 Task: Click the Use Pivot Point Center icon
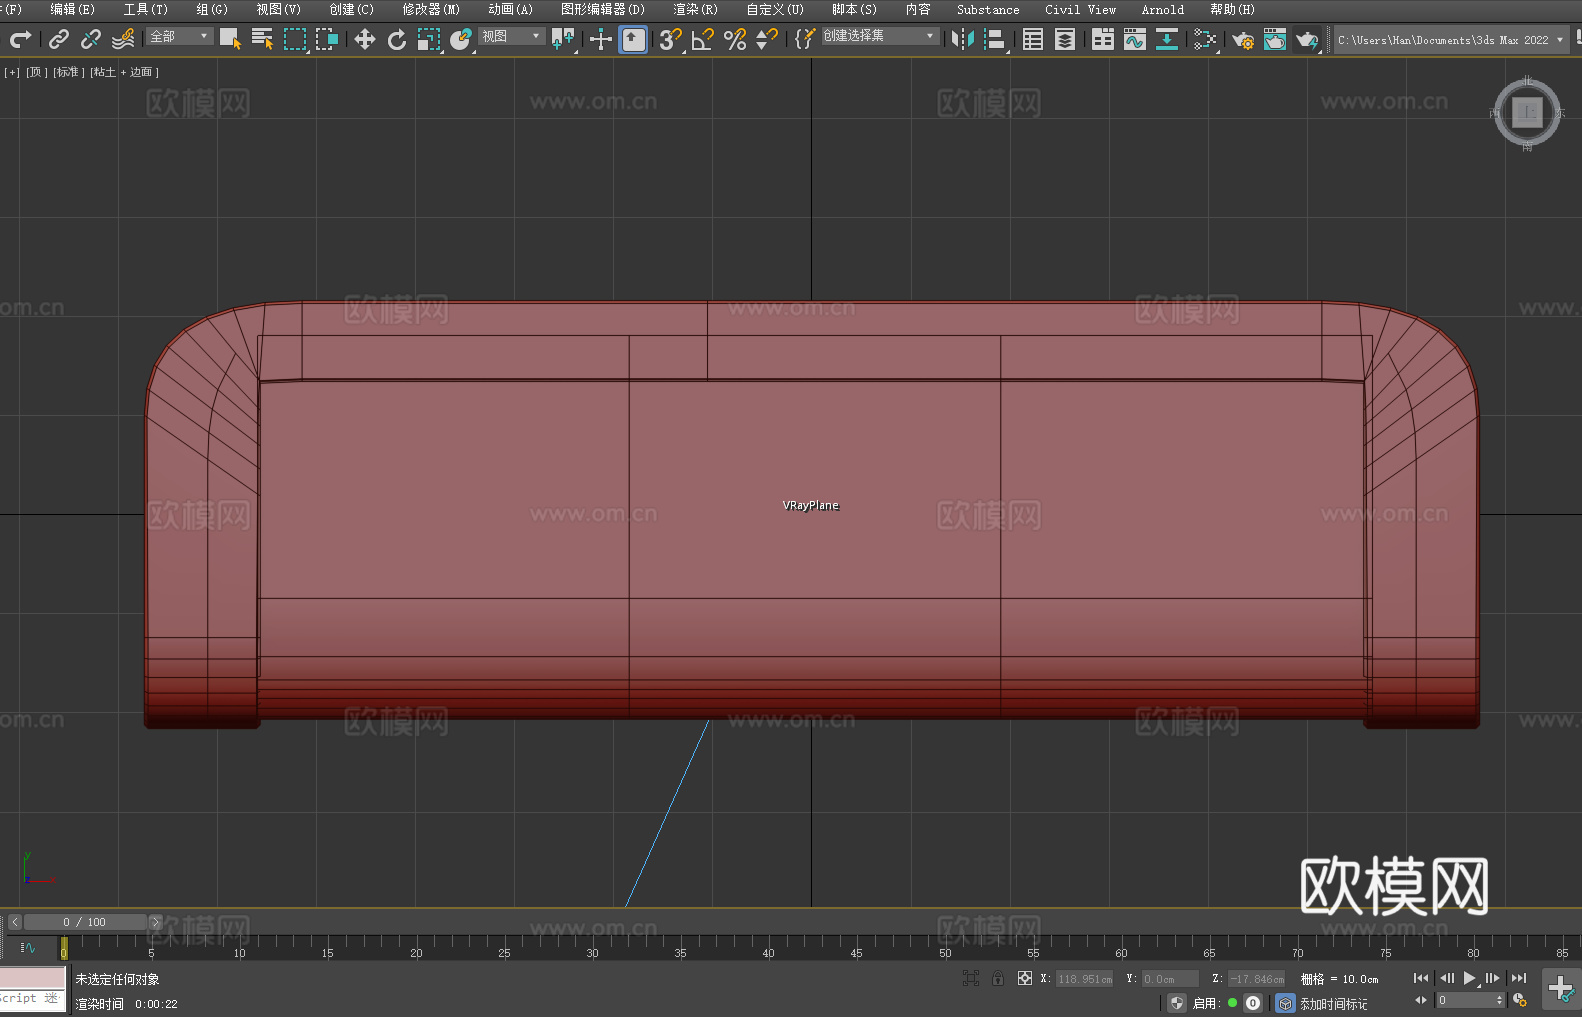pos(563,39)
